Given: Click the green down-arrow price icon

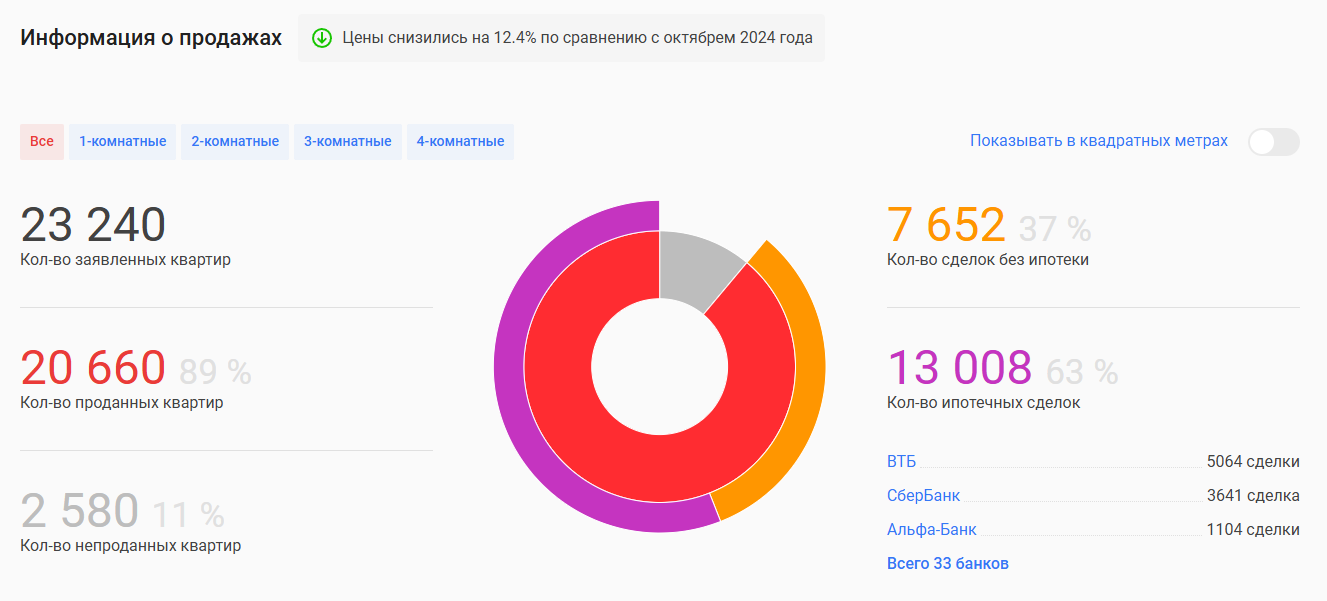Looking at the screenshot, I should (x=321, y=38).
